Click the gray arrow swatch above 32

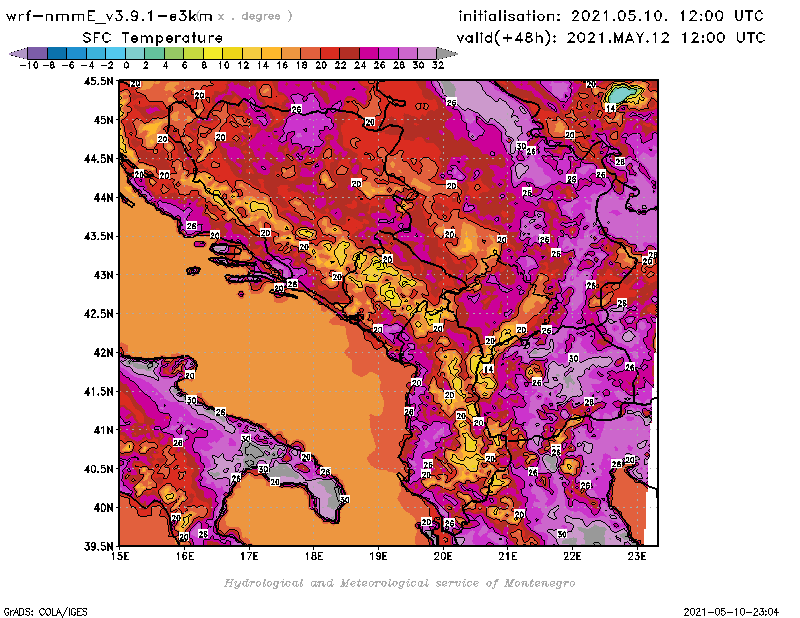[446, 53]
